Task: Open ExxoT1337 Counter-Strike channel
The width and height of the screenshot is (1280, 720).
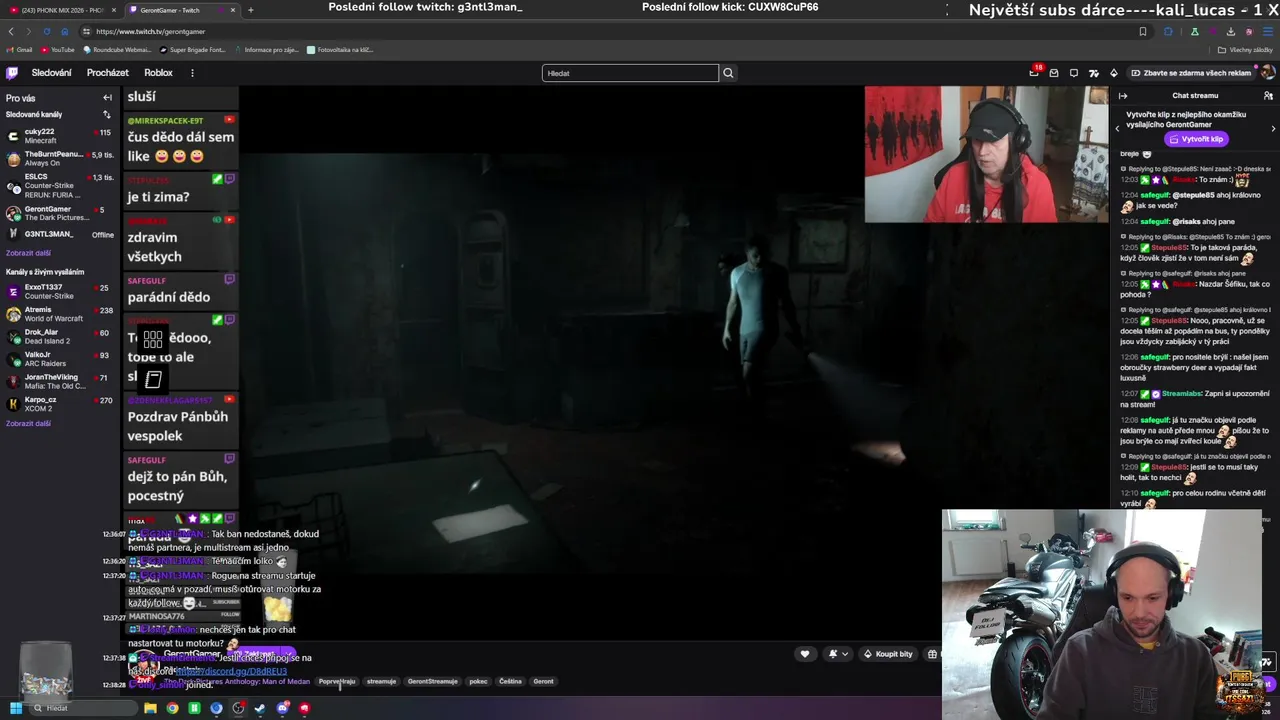Action: click(60, 291)
